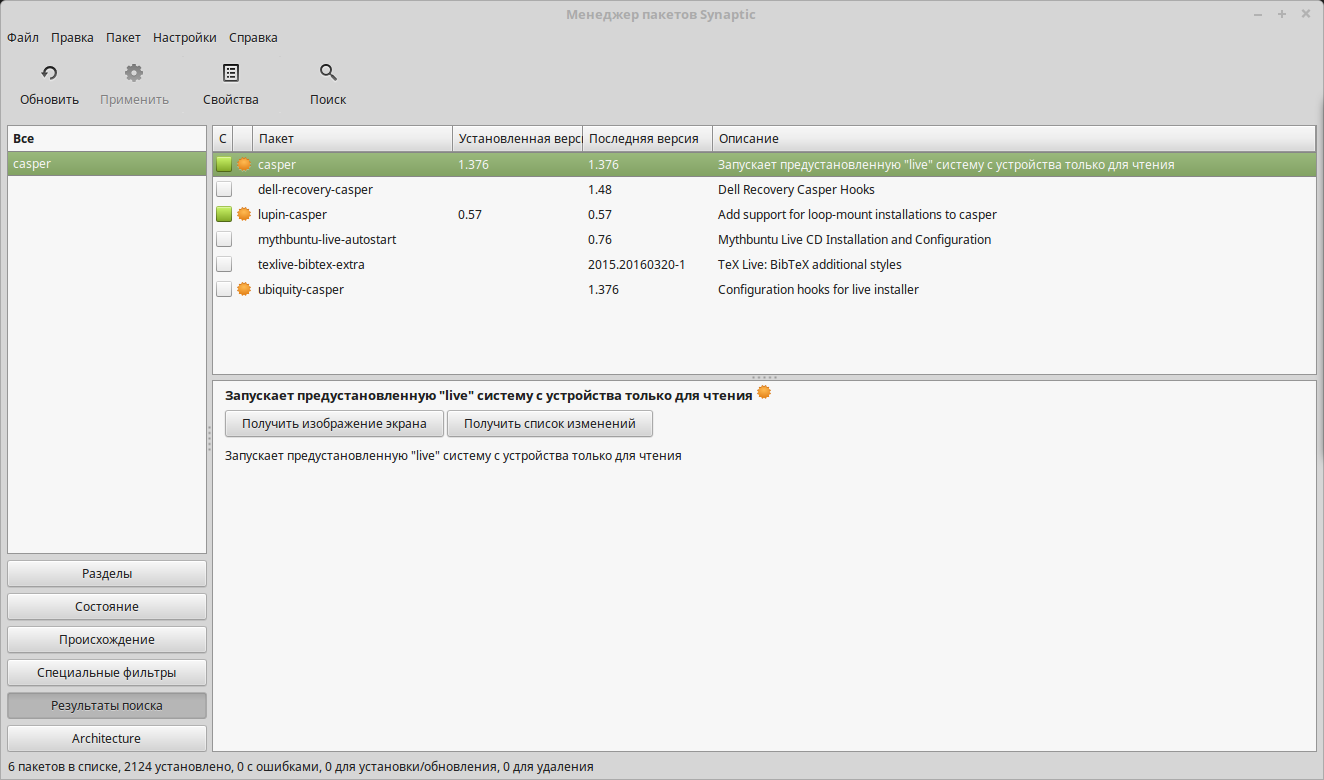This screenshot has height=780, width=1324.
Task: Switch to Architecture filter view
Action: click(107, 739)
